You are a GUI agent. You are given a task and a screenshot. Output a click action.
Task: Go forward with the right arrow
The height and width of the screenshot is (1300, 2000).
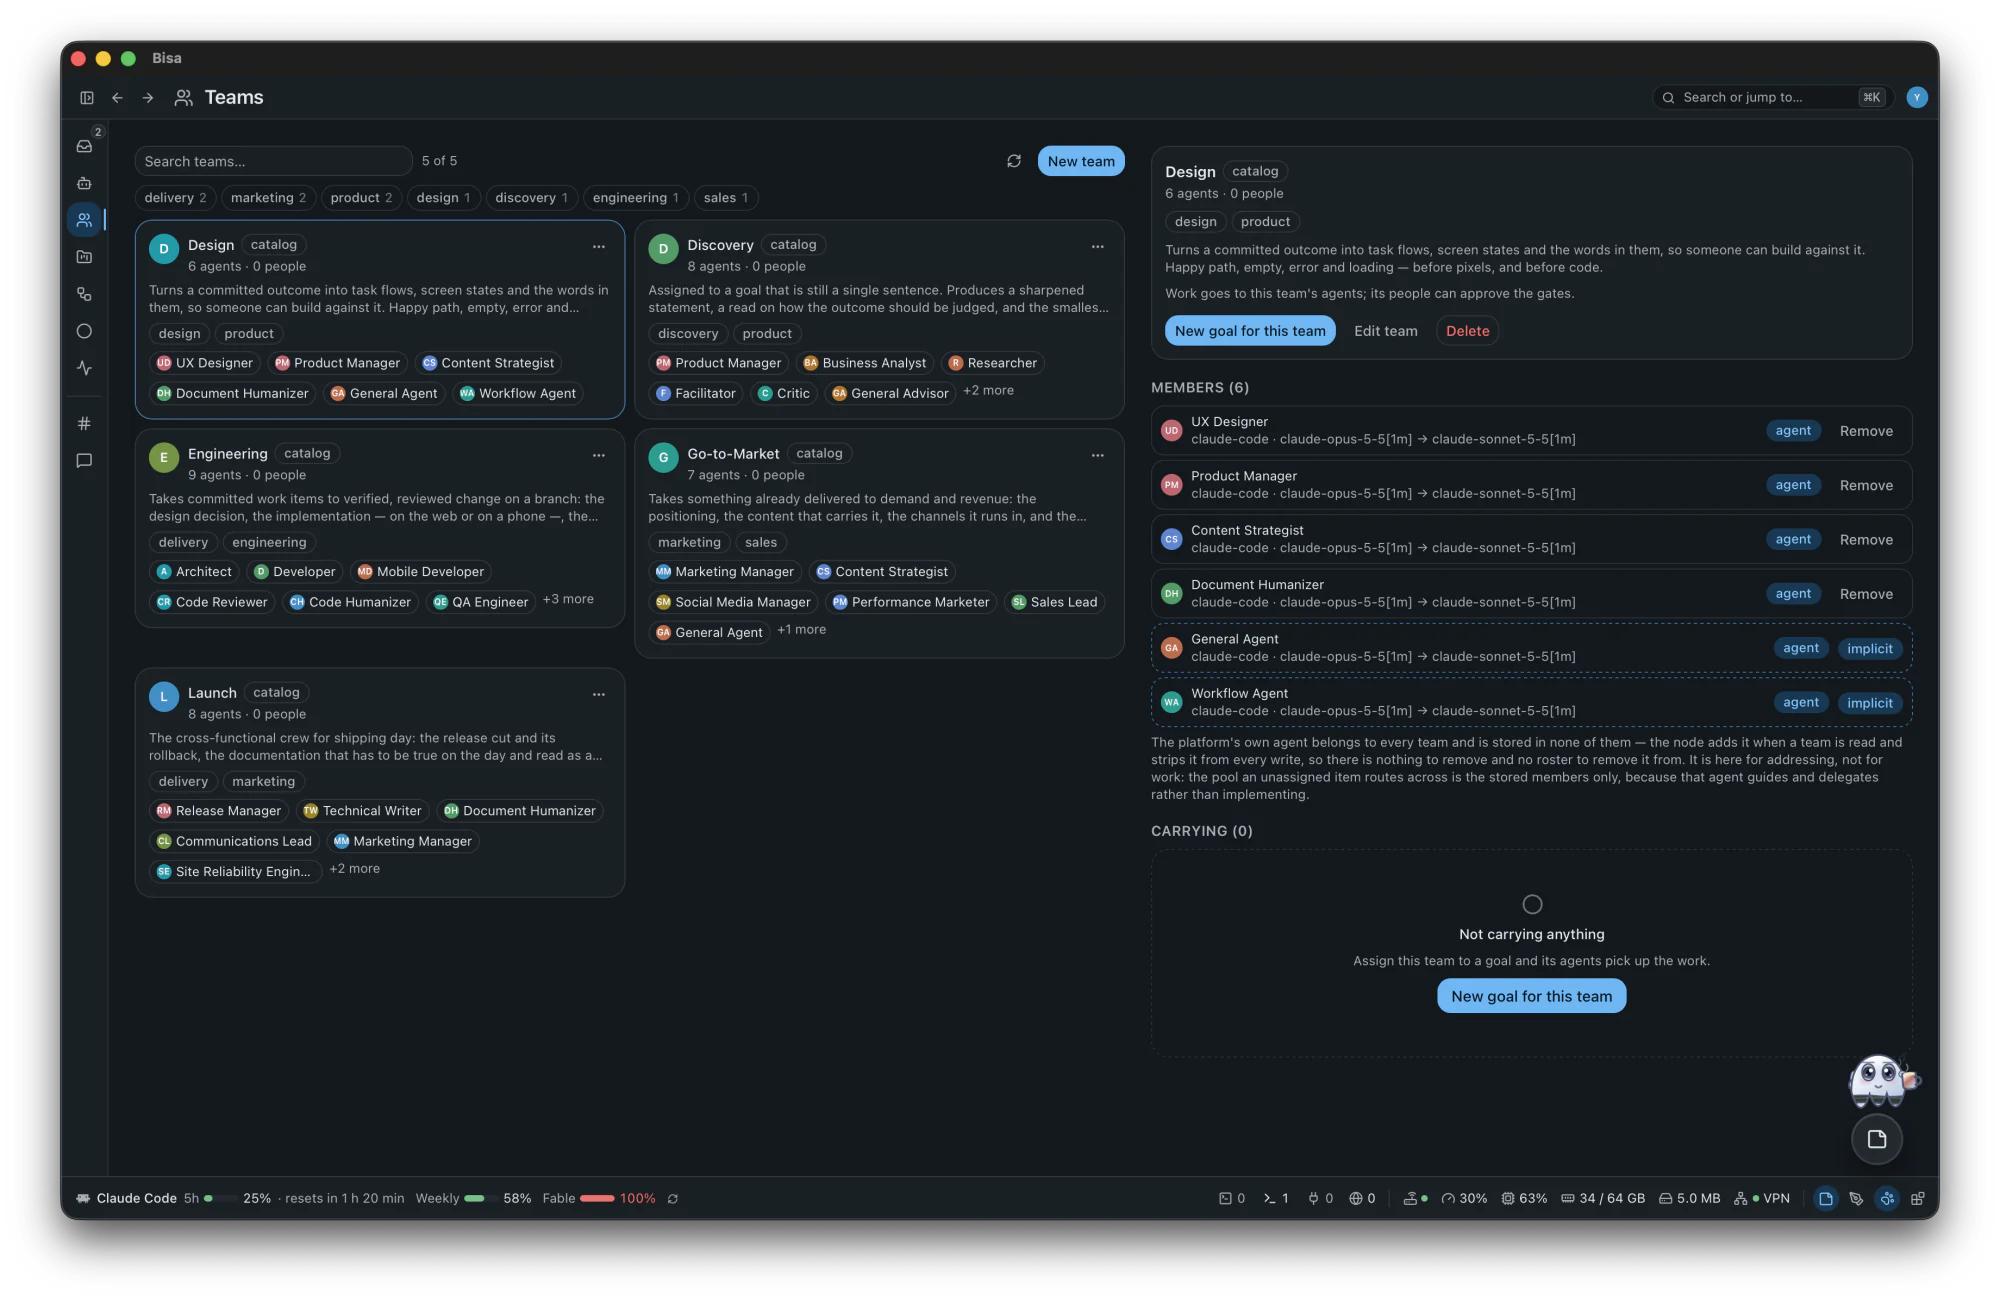[148, 98]
